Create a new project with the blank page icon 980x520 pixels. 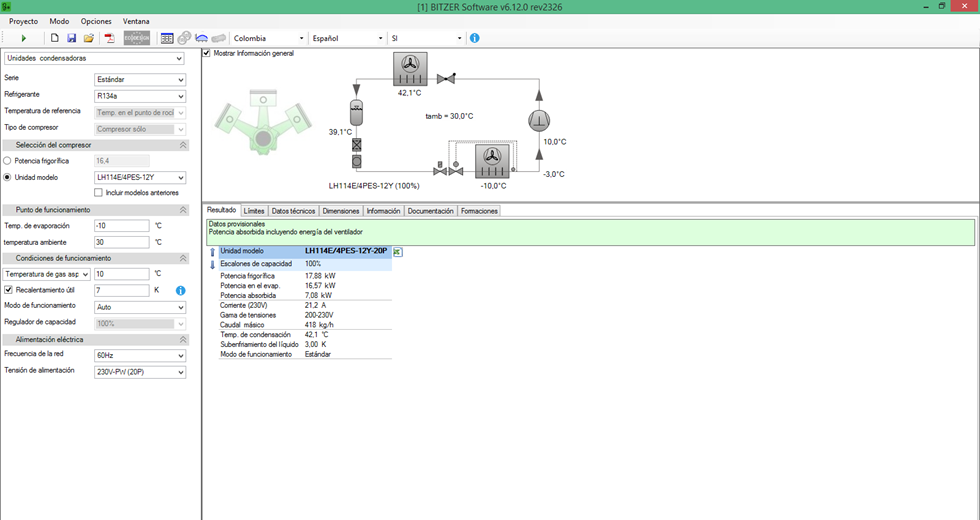coord(55,38)
